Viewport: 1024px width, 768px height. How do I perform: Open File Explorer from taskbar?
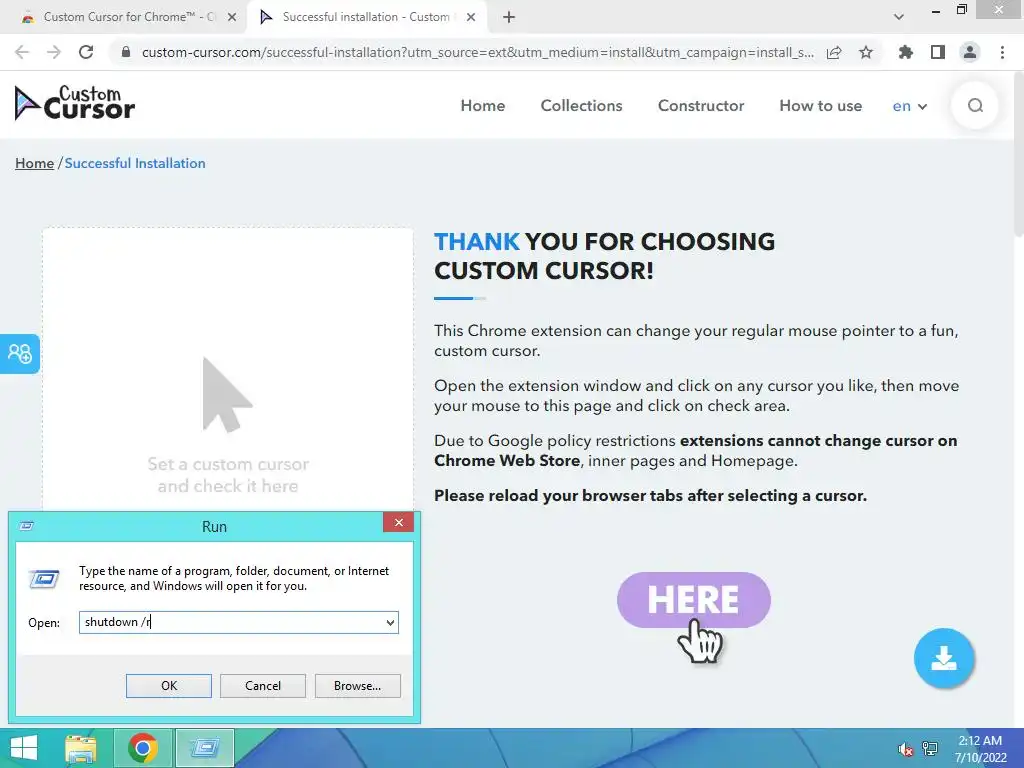(x=81, y=748)
